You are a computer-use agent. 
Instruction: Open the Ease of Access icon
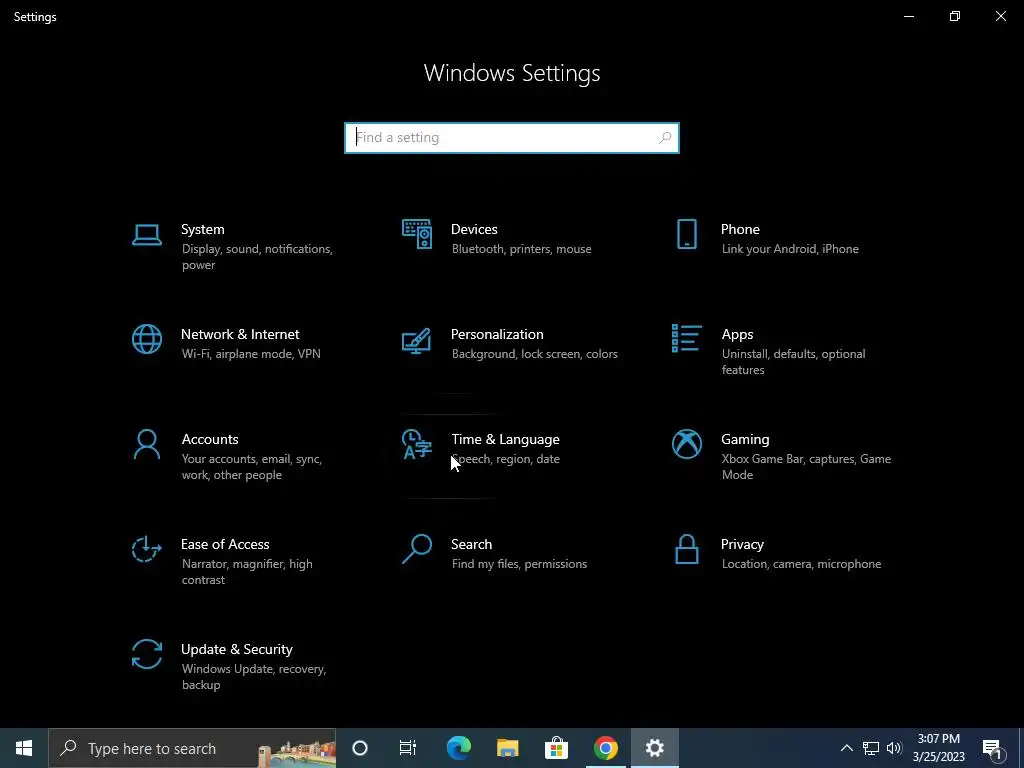pos(146,549)
